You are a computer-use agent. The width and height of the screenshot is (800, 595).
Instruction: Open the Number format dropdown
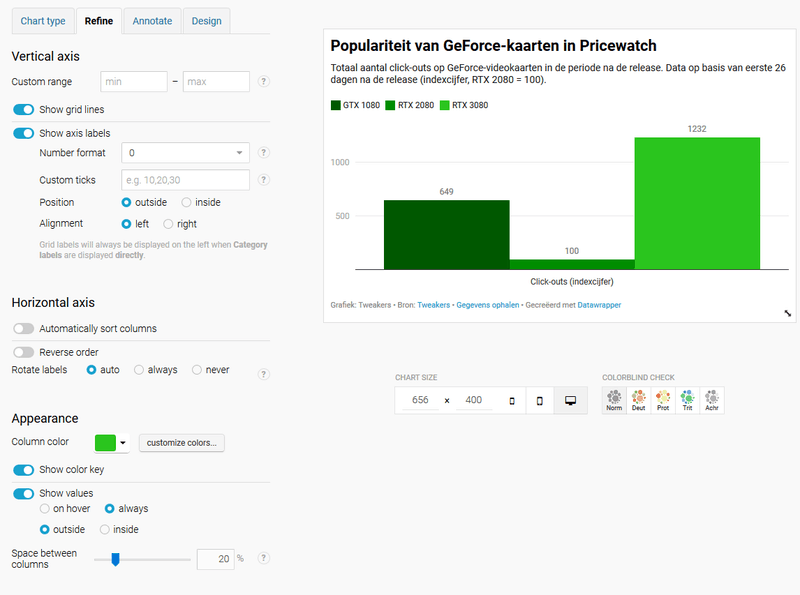pos(185,153)
